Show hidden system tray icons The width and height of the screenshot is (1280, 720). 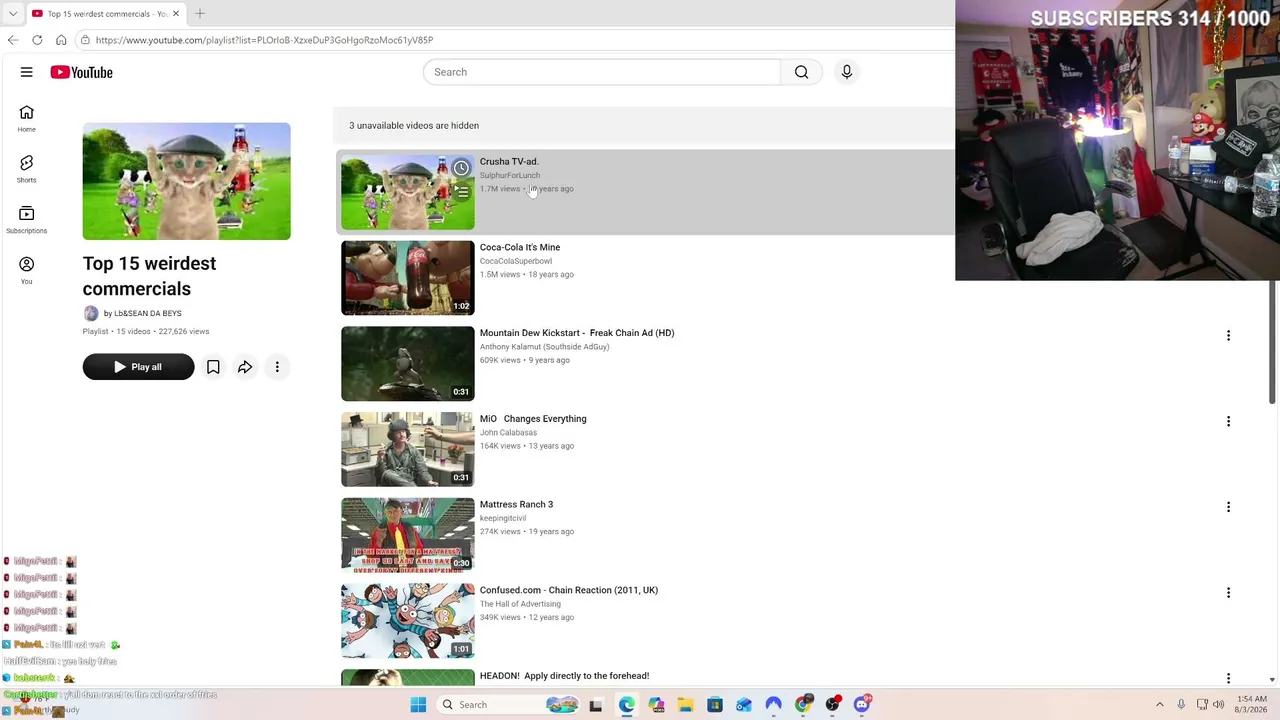(1160, 705)
